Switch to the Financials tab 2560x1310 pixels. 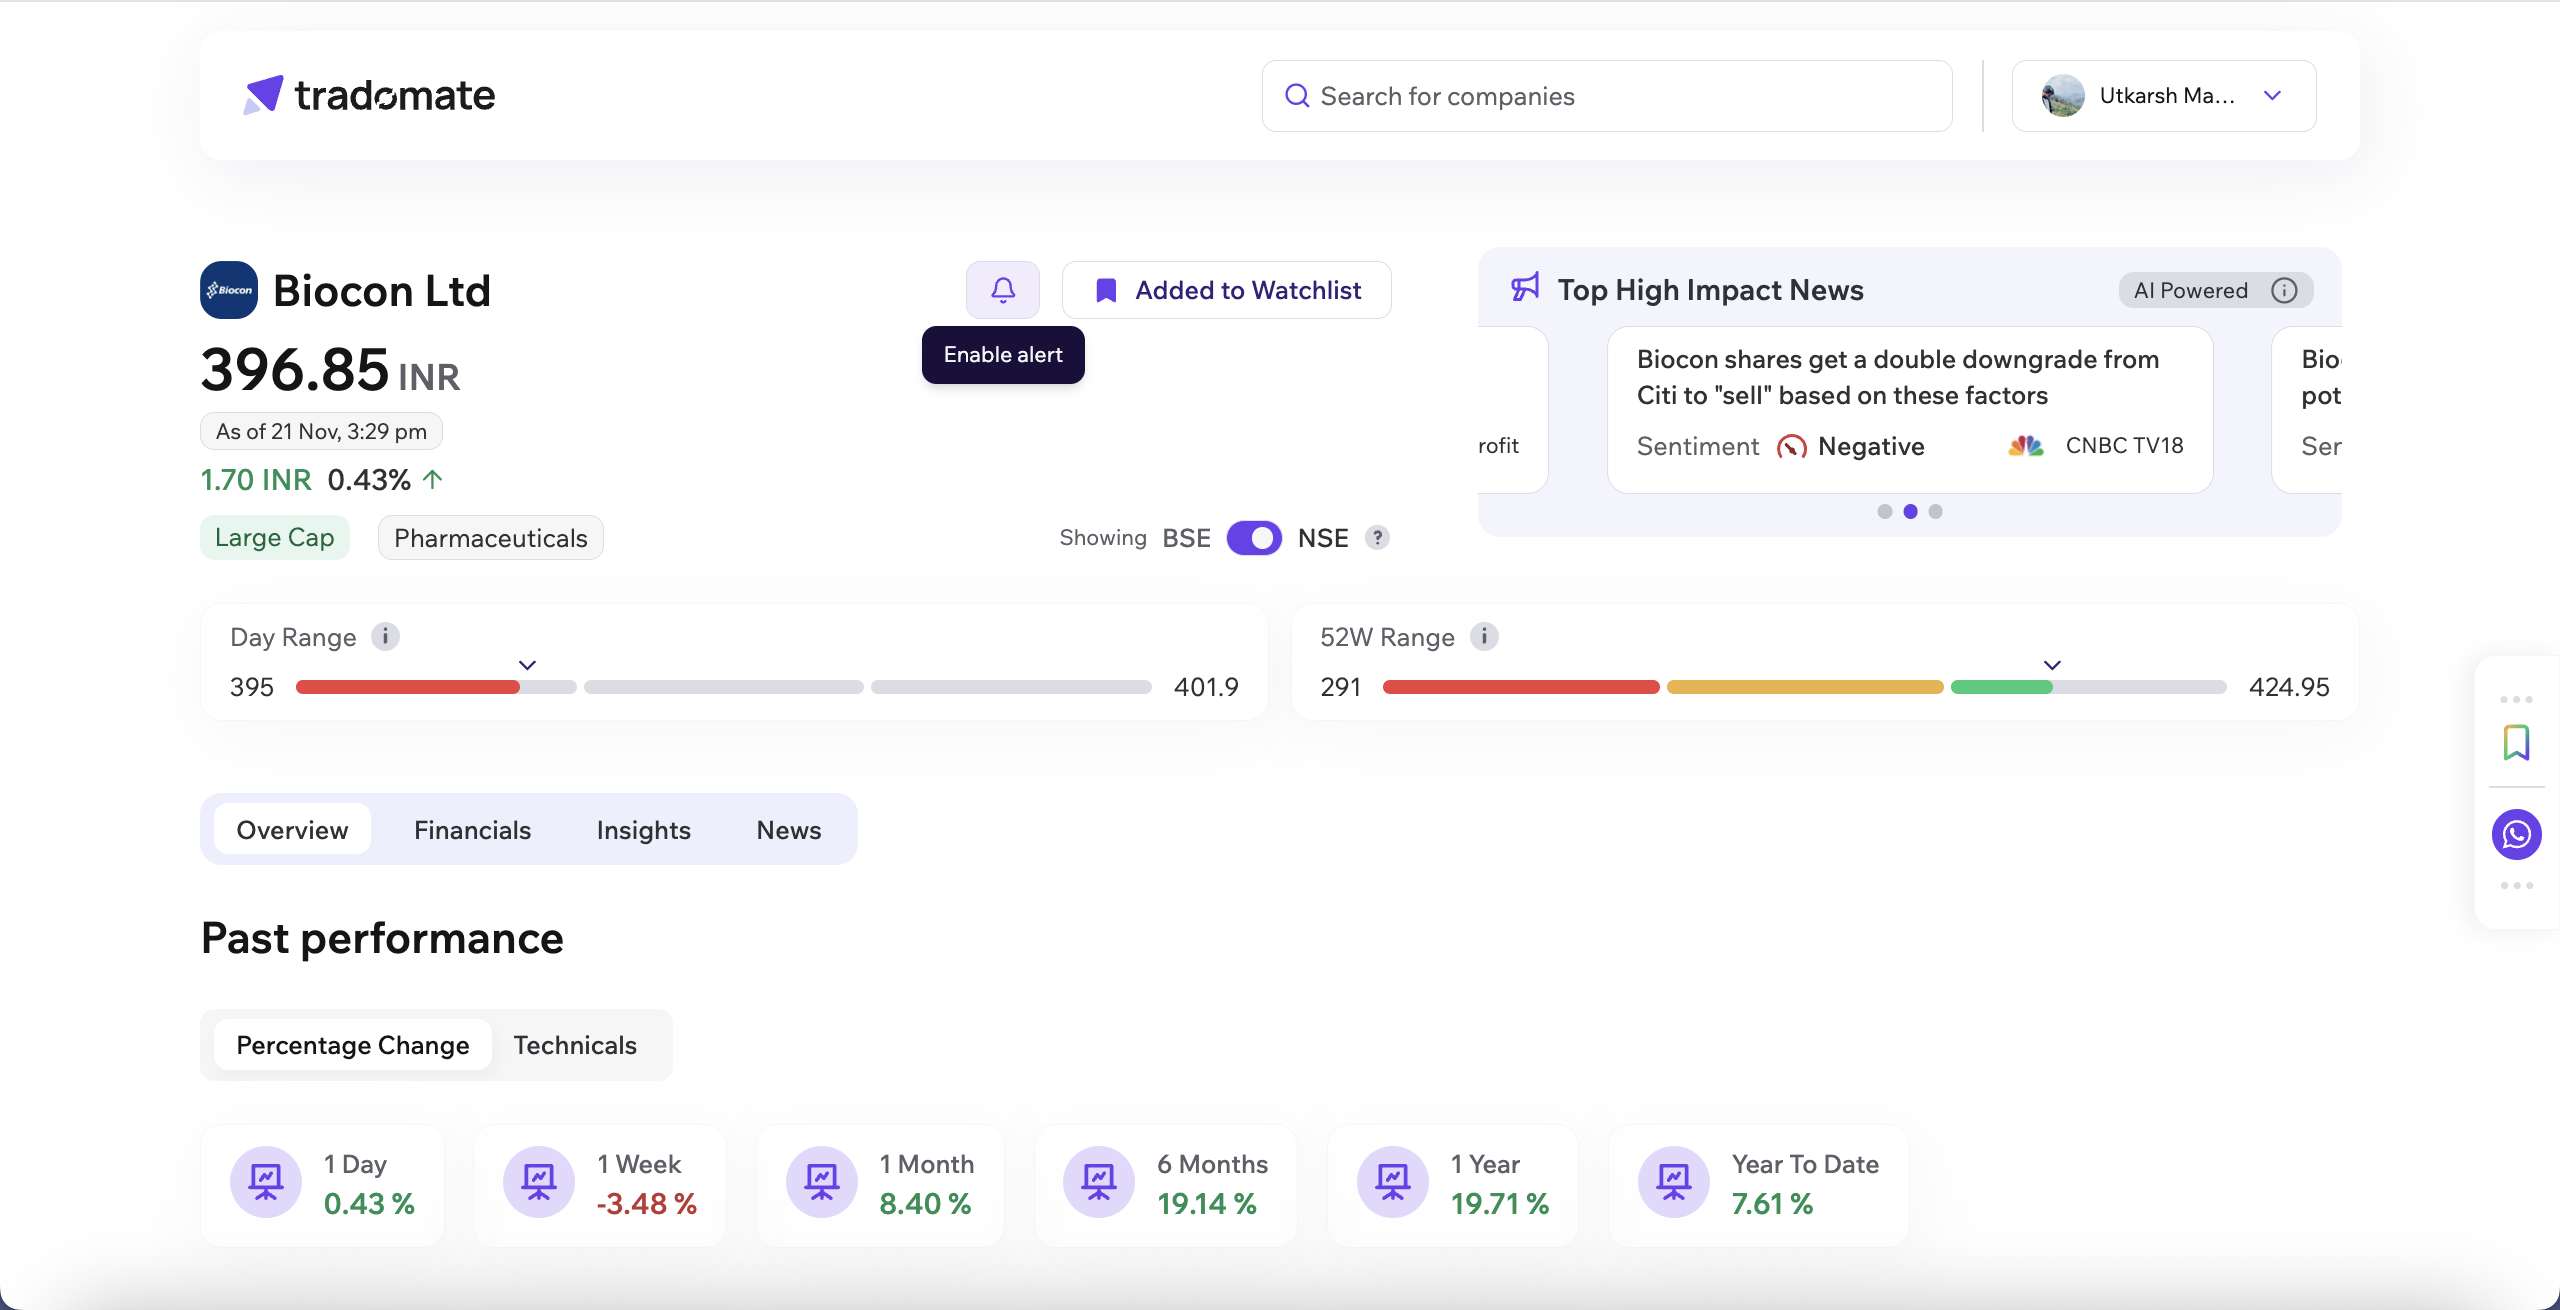coord(472,830)
